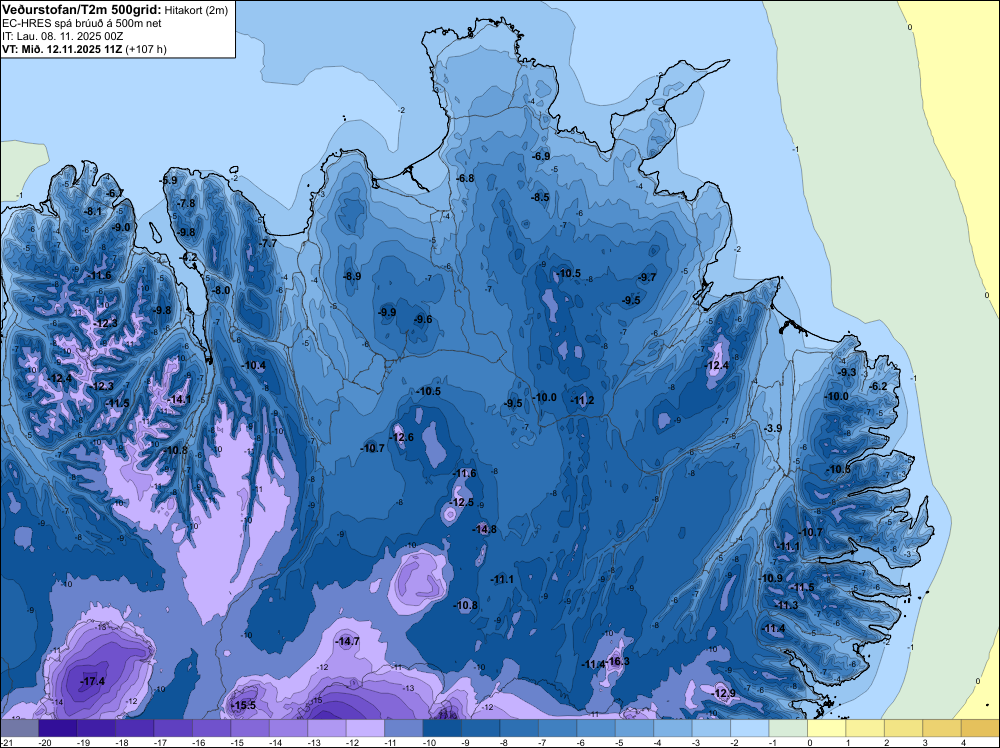The image size is (1000, 748).
Task: Click the -3.9 temperature label
Action: tap(773, 429)
